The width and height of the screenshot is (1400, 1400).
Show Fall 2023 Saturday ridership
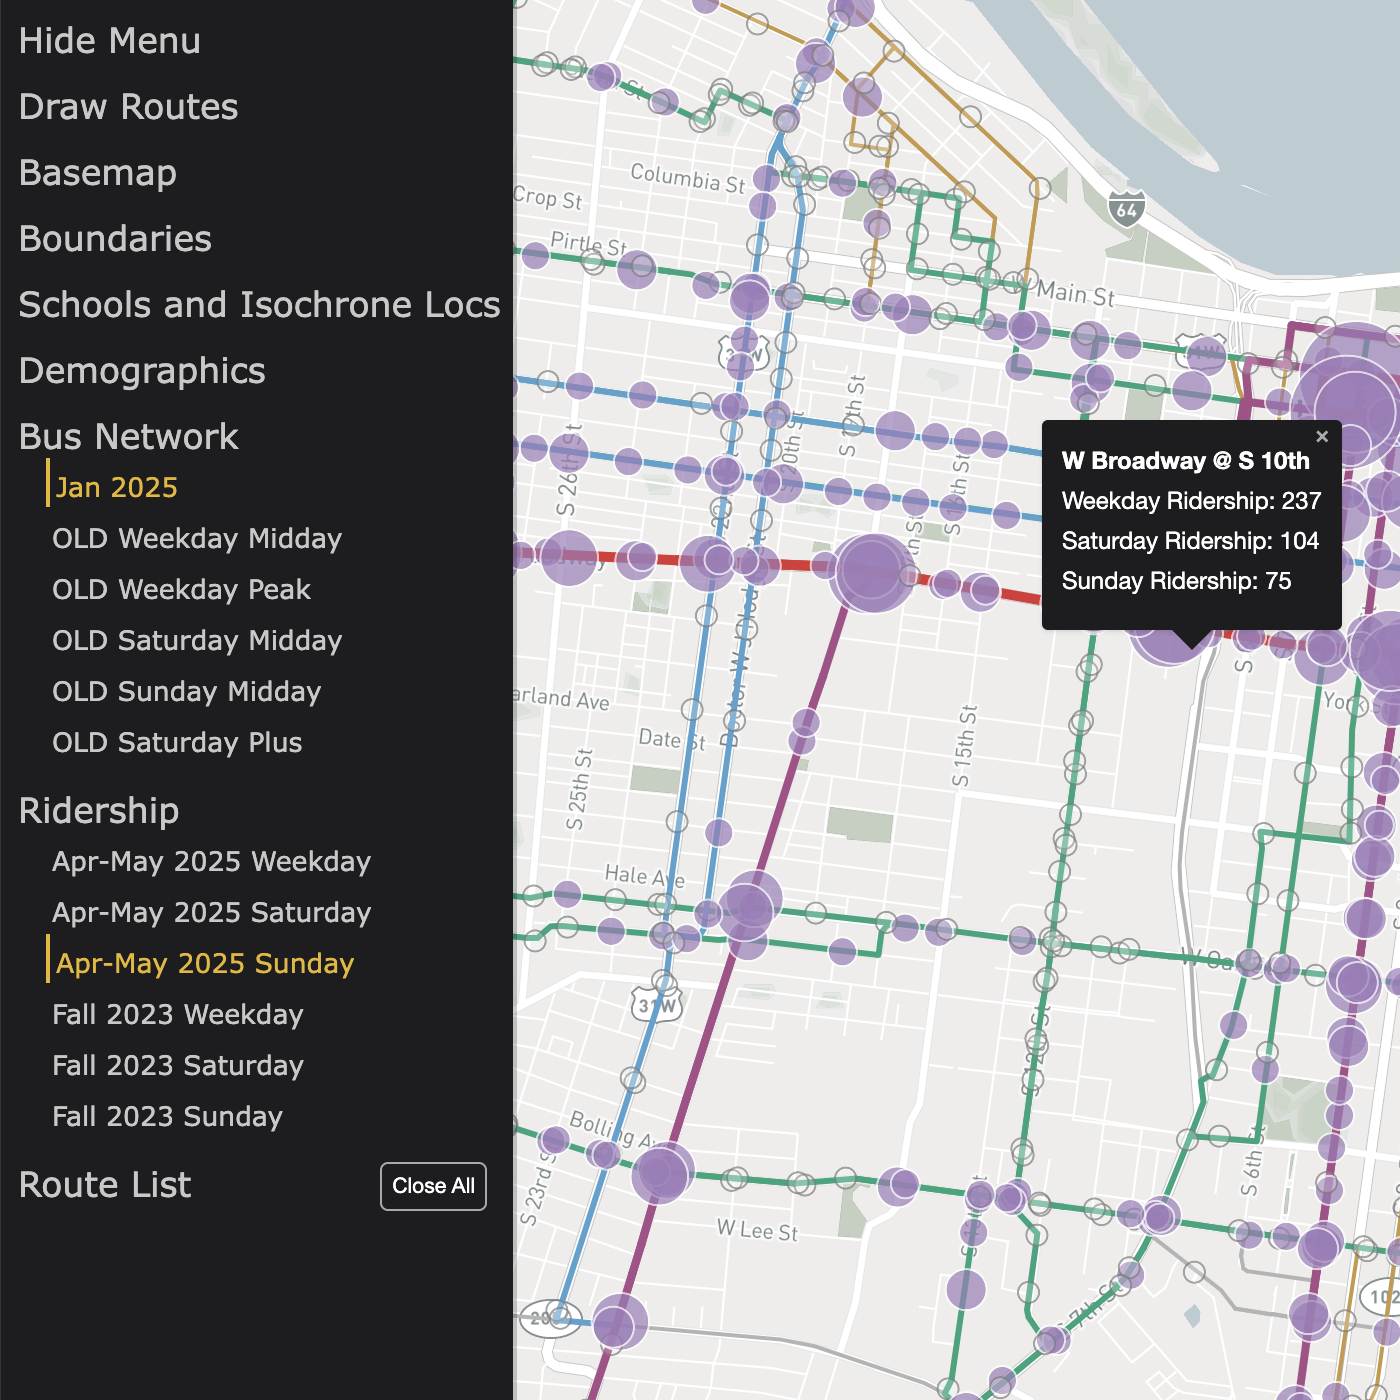[x=178, y=1066]
